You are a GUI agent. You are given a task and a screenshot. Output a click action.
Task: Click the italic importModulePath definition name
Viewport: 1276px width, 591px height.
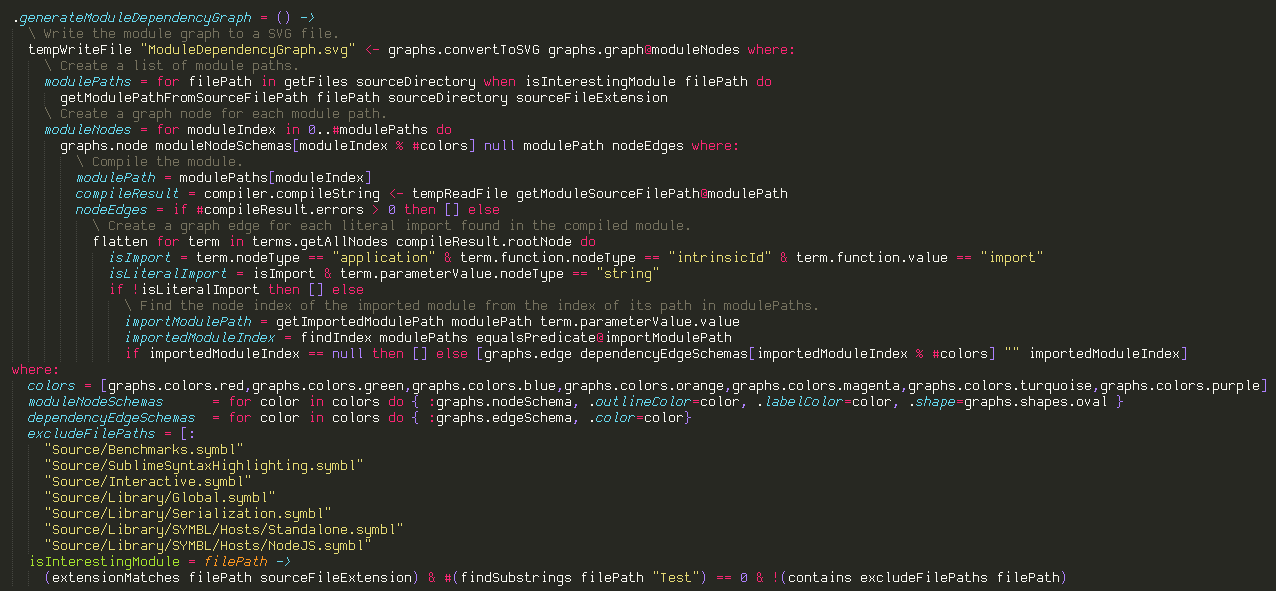pyautogui.click(x=188, y=321)
